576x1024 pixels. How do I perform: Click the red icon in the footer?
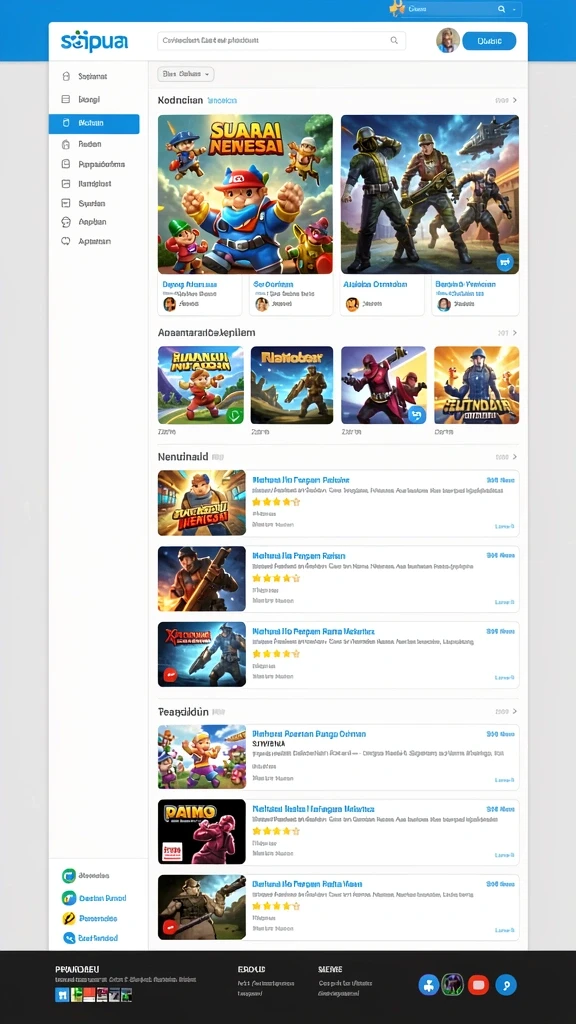(478, 984)
